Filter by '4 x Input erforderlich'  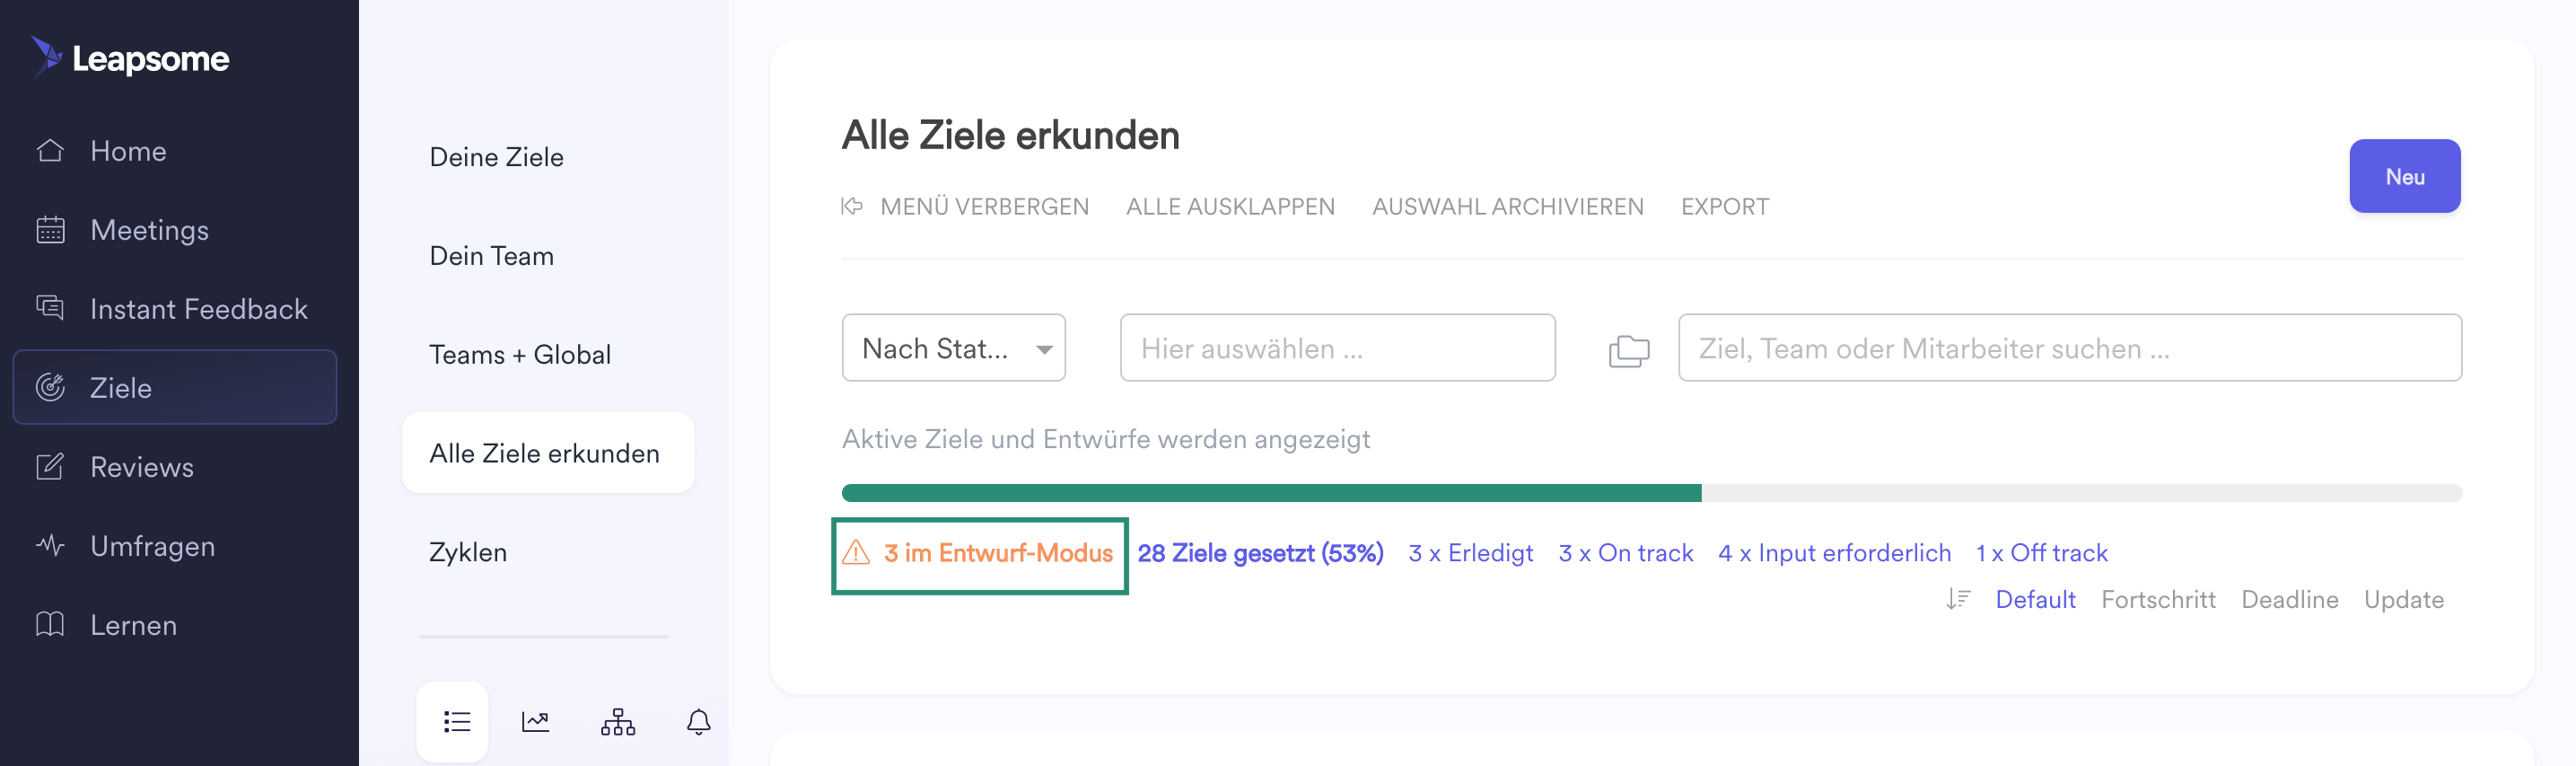(x=1833, y=553)
